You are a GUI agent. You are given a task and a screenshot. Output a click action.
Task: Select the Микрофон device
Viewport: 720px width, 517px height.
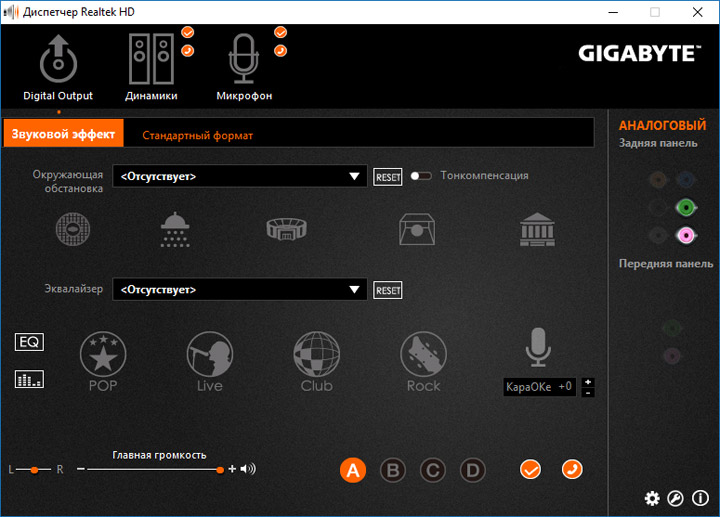click(x=244, y=67)
